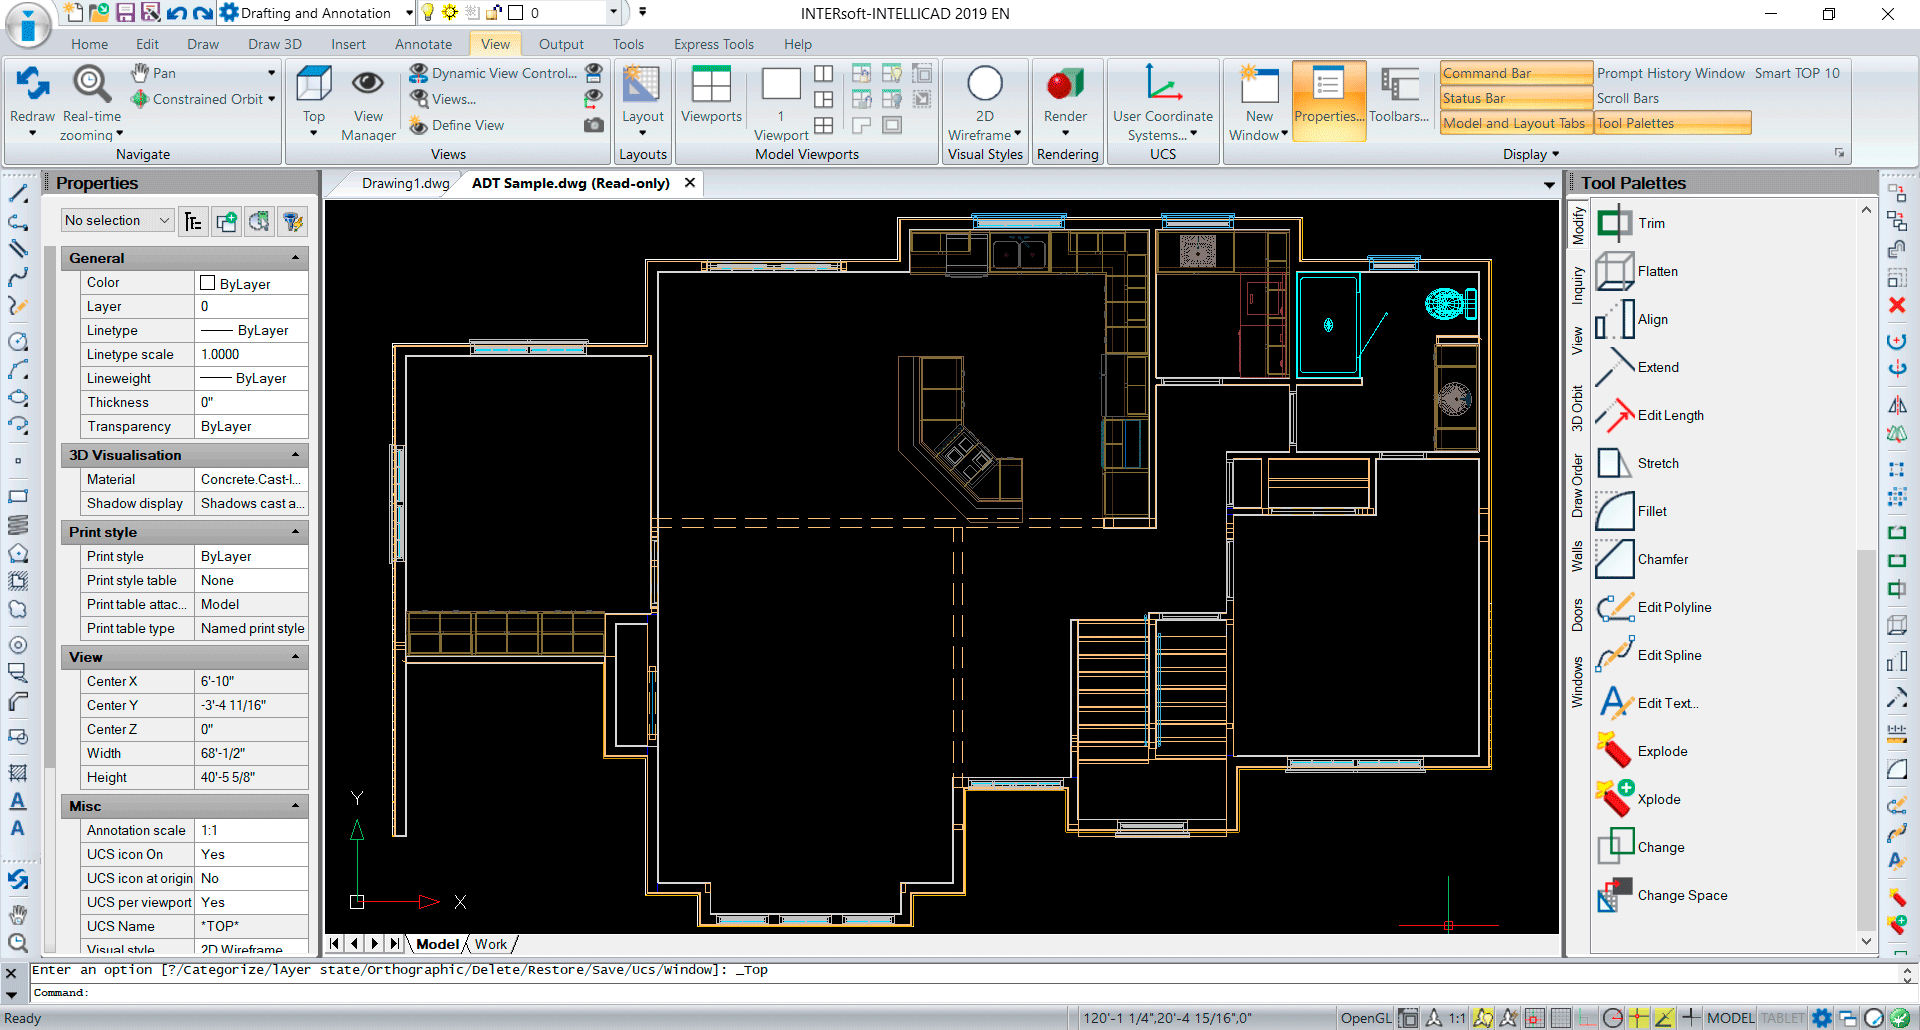
Task: Open the layer dropdown in the quick toolbar
Action: point(613,13)
